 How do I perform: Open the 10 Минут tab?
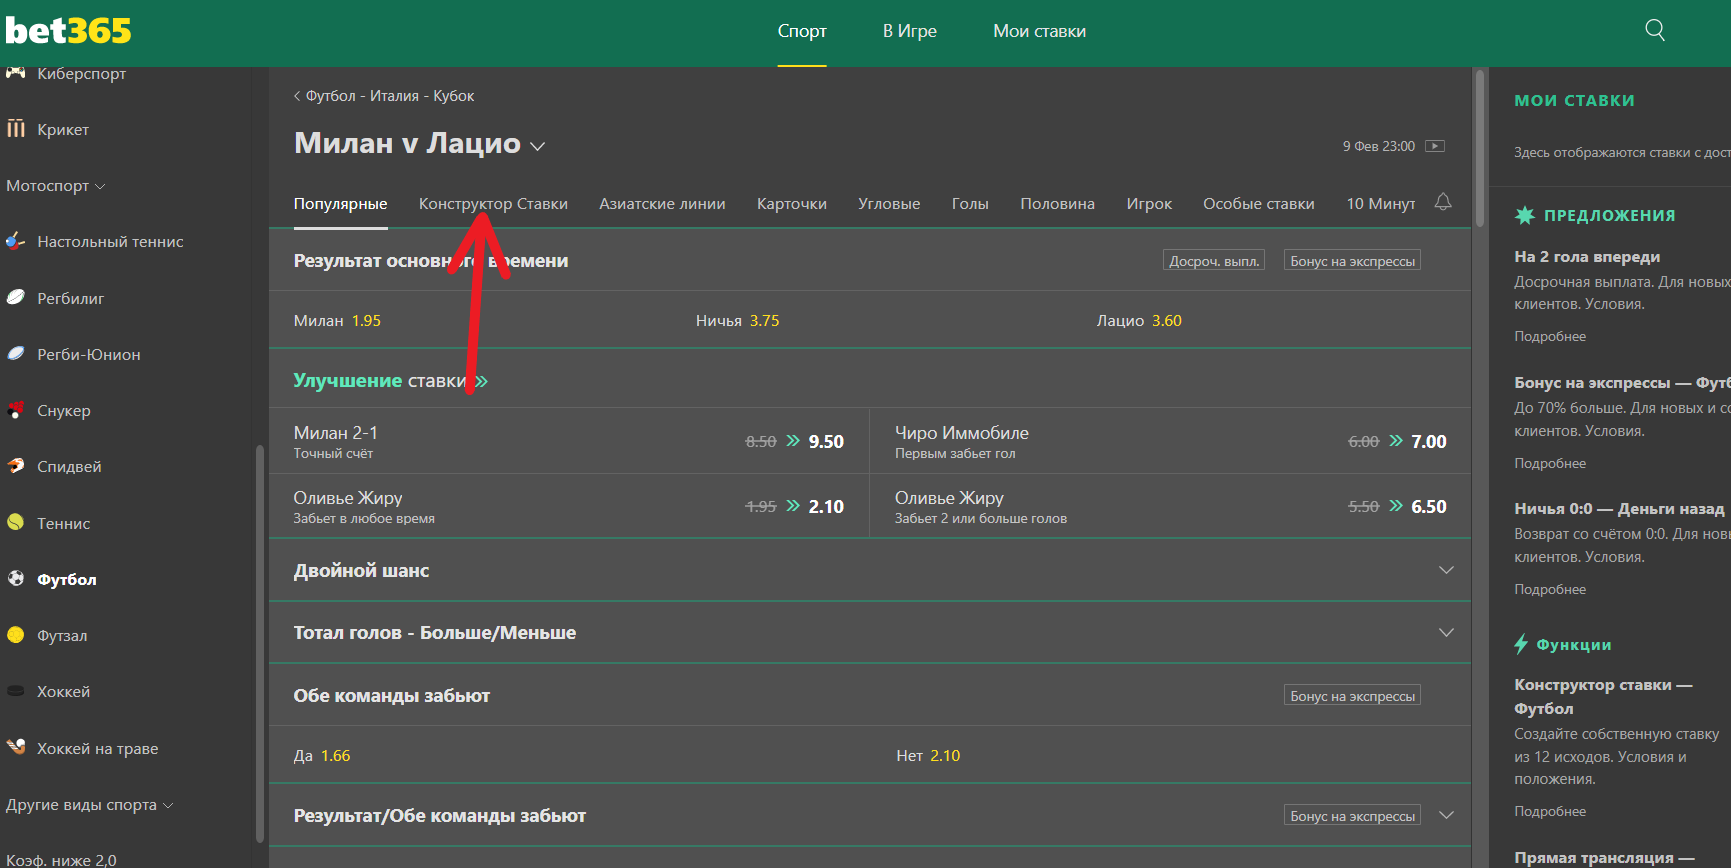click(x=1381, y=203)
